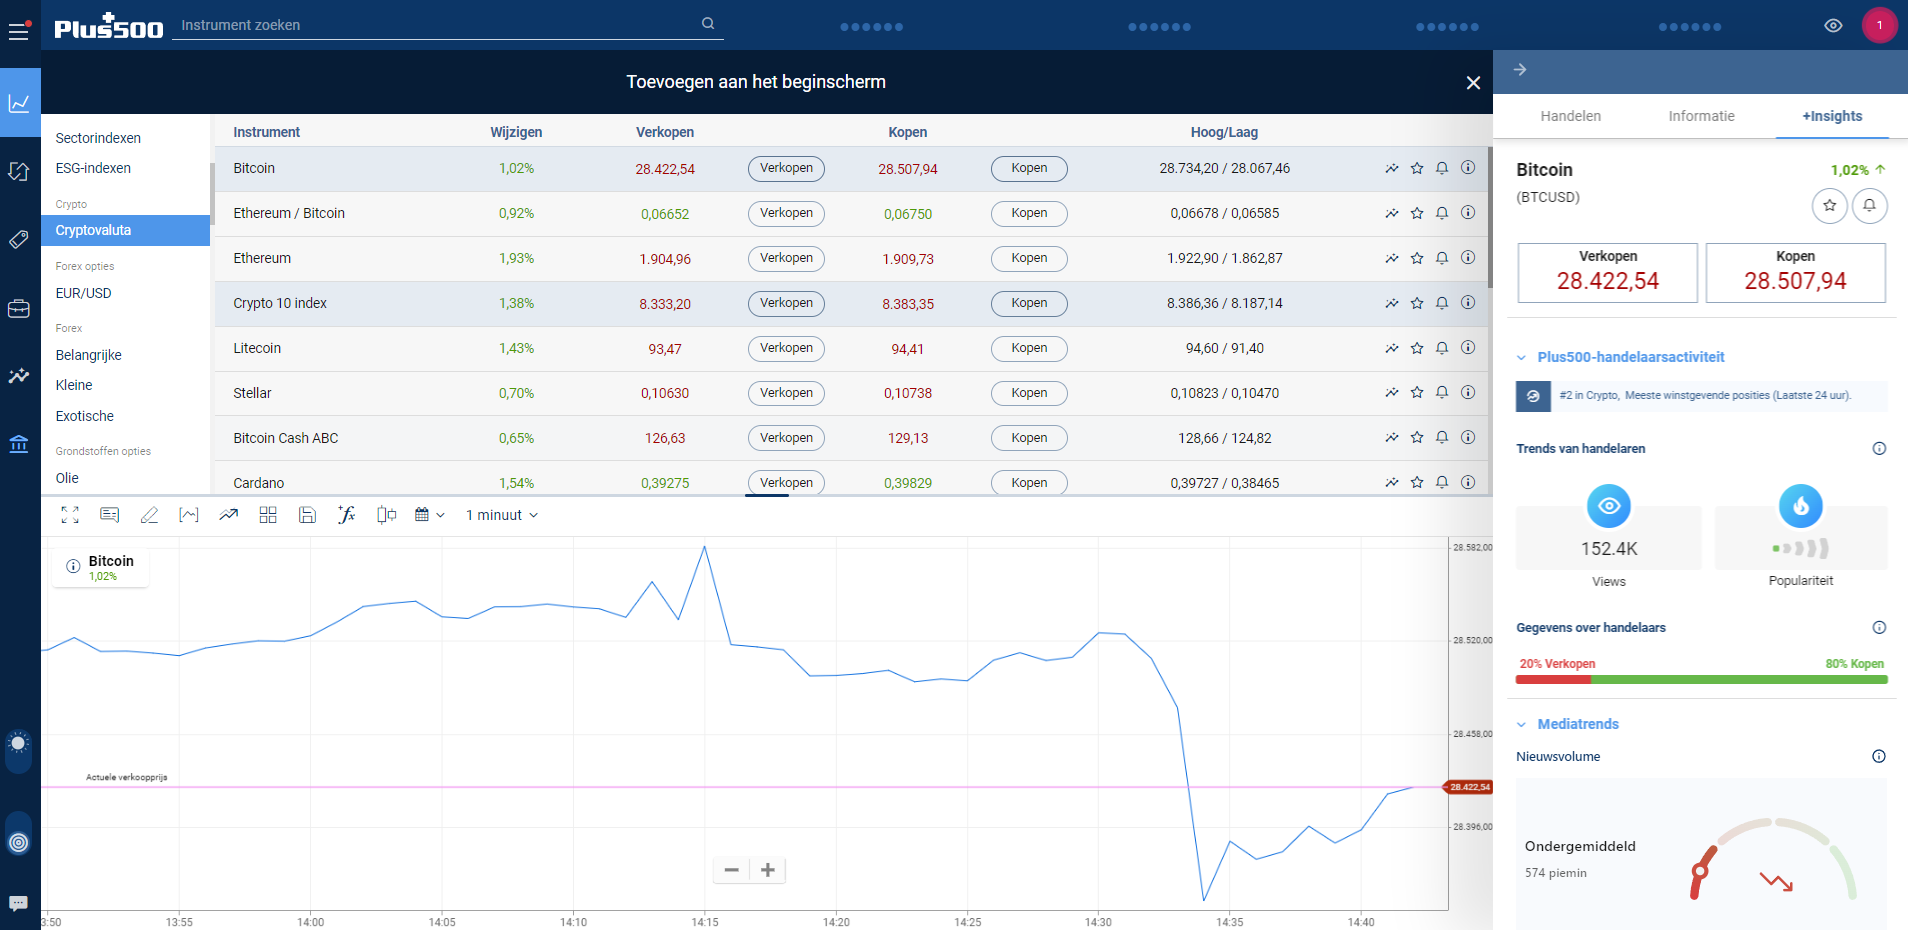Click Kopen button for Stellar
Viewport: 1908px width, 930px height.
coord(1028,393)
